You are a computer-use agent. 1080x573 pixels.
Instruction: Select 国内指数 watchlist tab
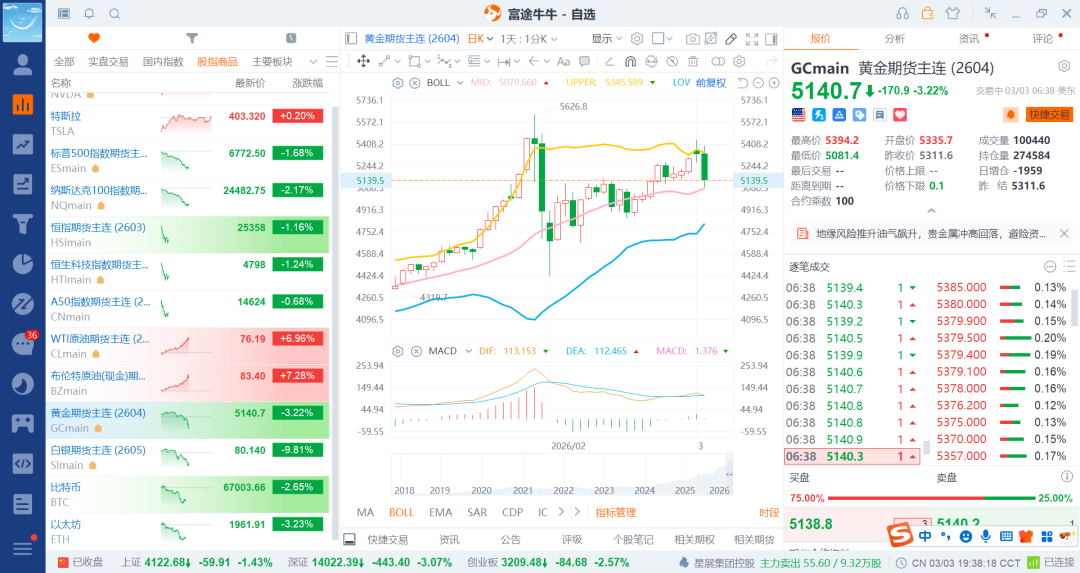[x=163, y=61]
